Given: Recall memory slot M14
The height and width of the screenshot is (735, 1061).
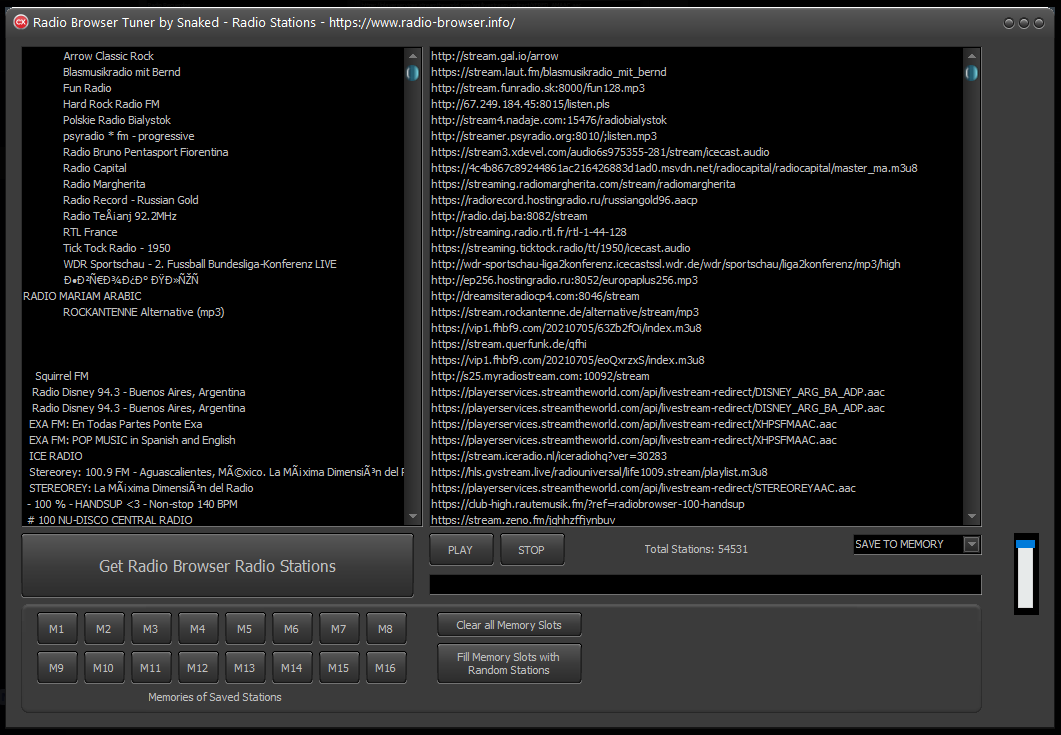Looking at the screenshot, I should pos(292,668).
